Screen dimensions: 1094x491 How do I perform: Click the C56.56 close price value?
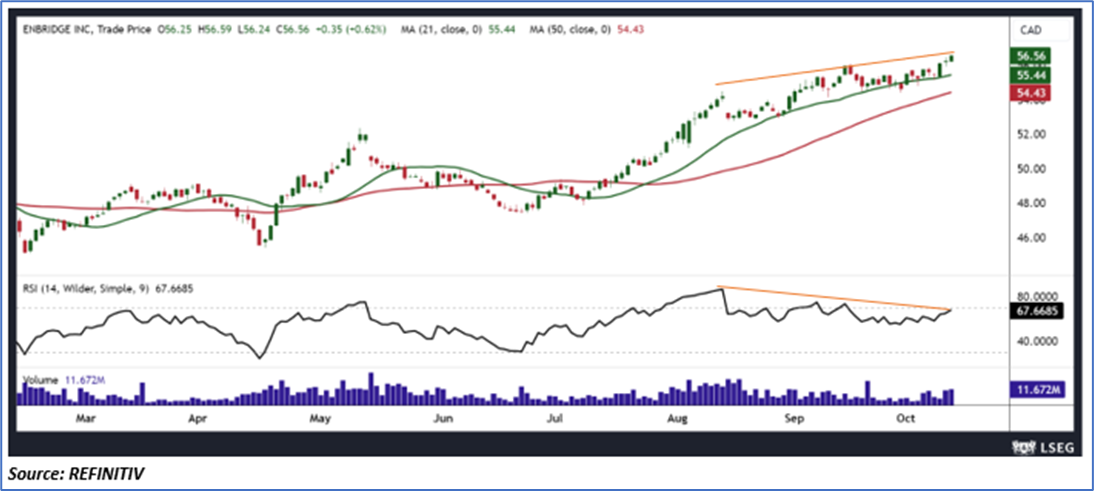pyautogui.click(x=293, y=31)
